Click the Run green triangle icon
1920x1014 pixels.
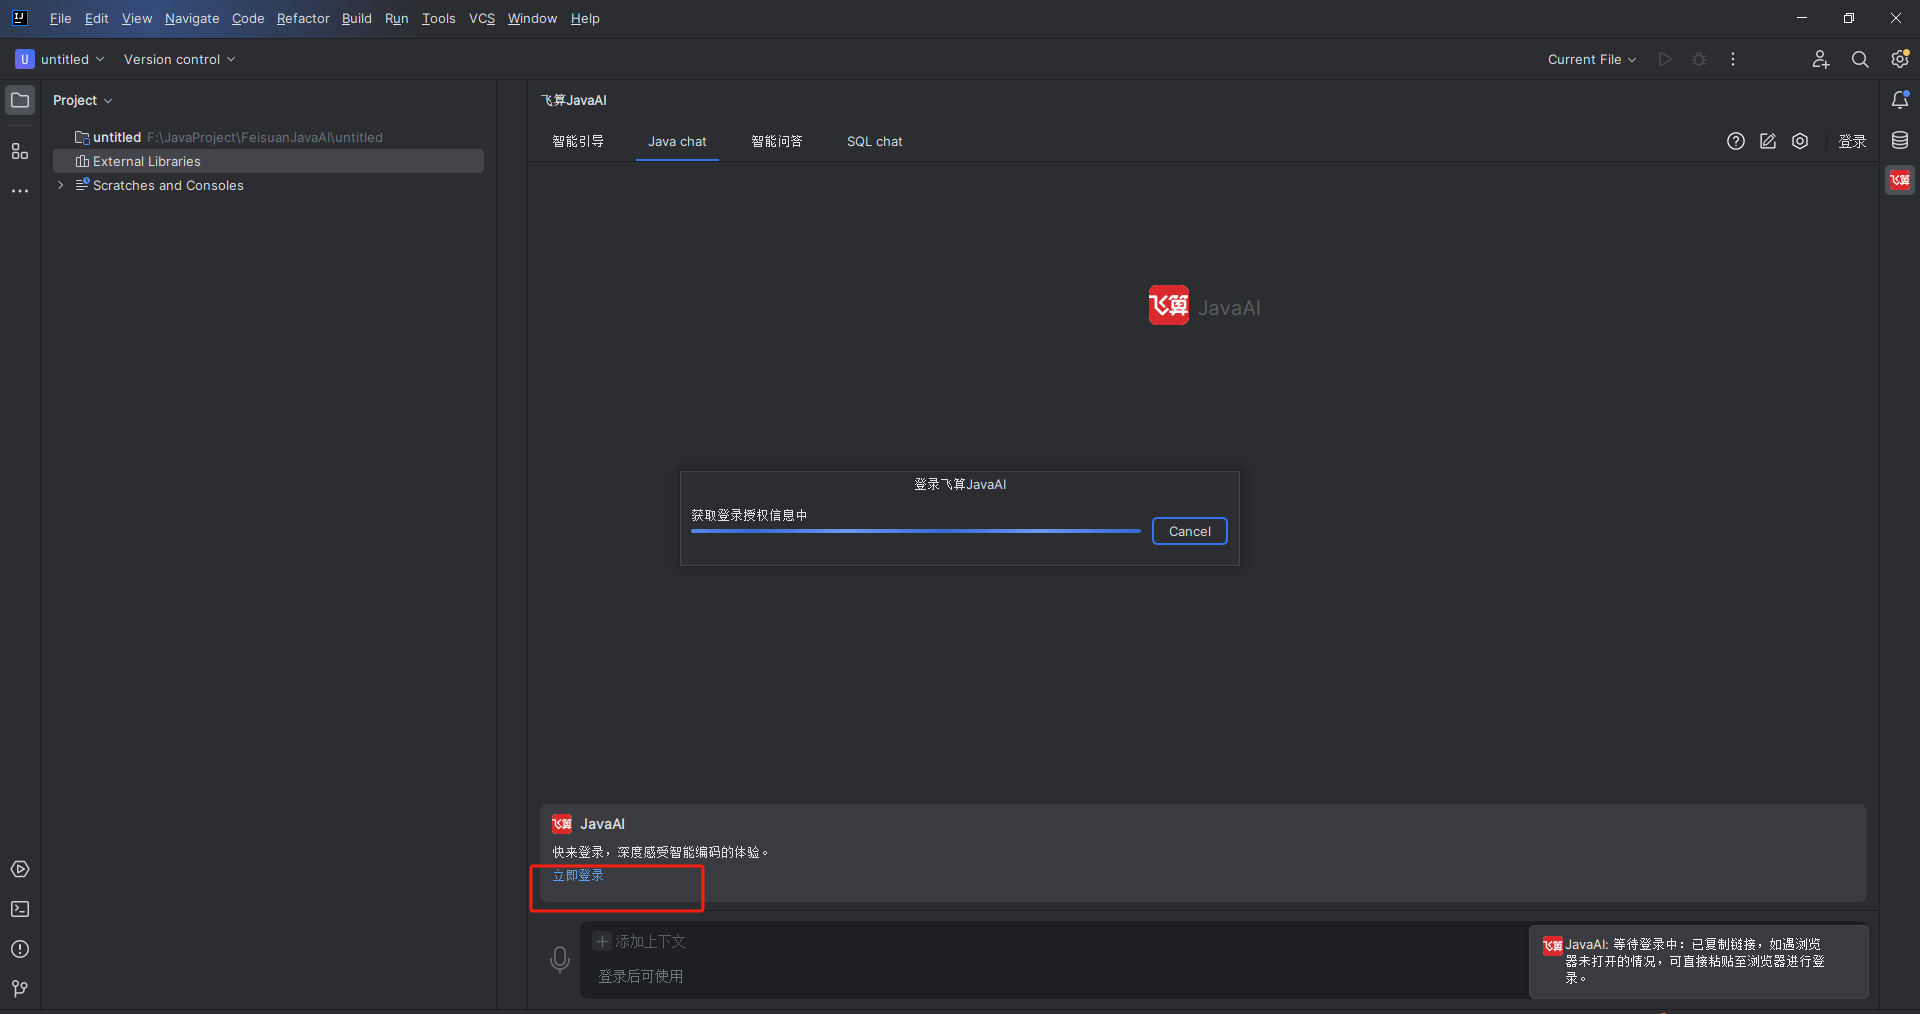(x=1665, y=59)
